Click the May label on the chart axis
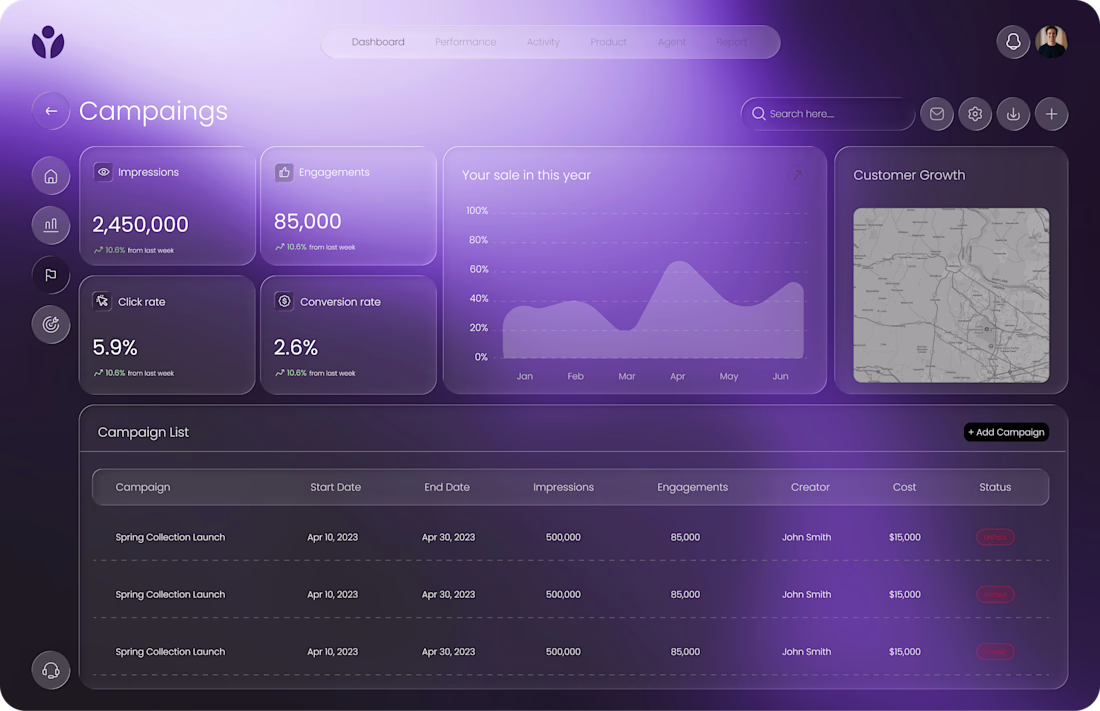1100x711 pixels. (729, 376)
